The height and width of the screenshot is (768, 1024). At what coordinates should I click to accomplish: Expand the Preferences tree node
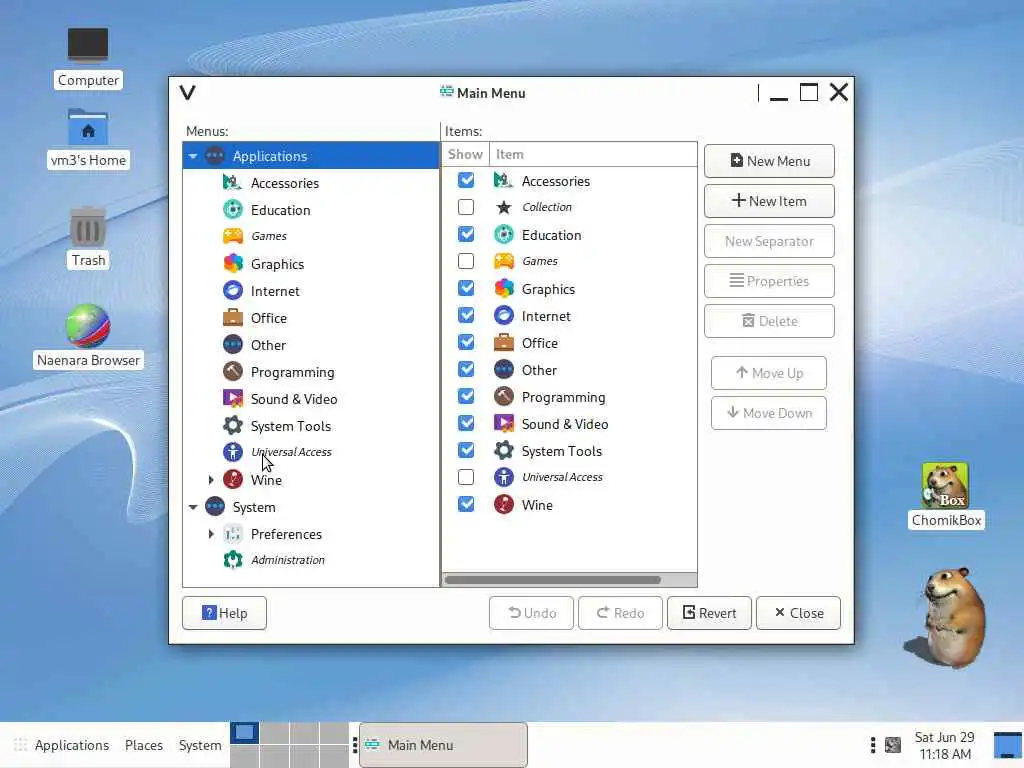(211, 534)
